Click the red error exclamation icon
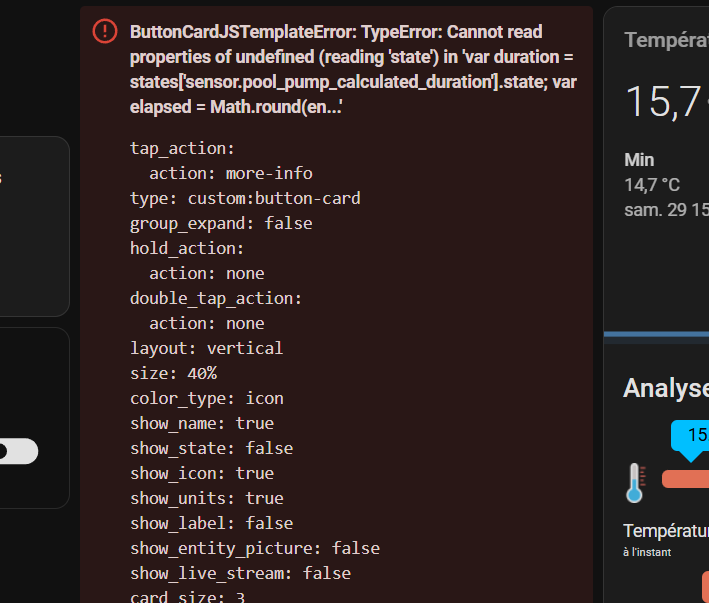This screenshot has width=709, height=603. [105, 31]
